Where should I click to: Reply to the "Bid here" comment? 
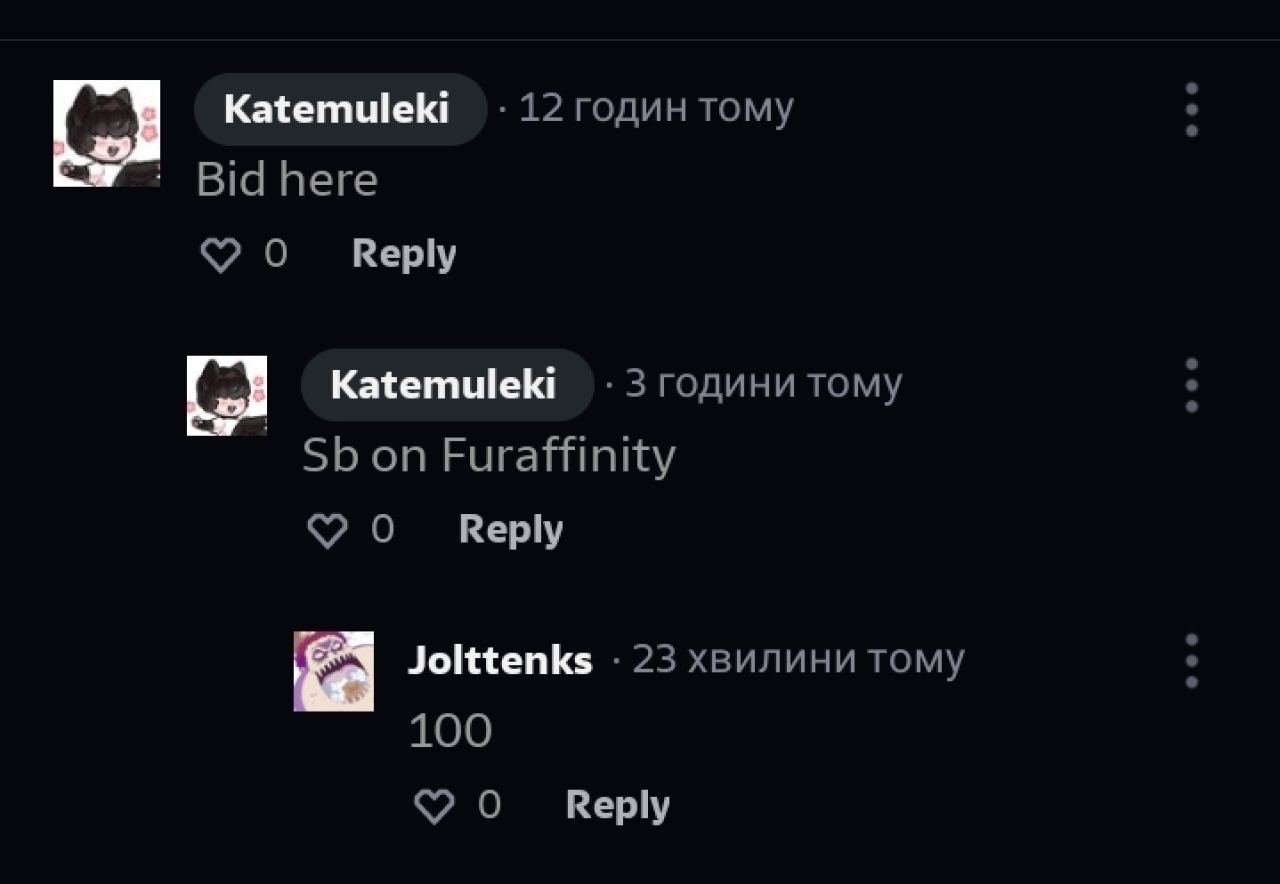(x=404, y=254)
